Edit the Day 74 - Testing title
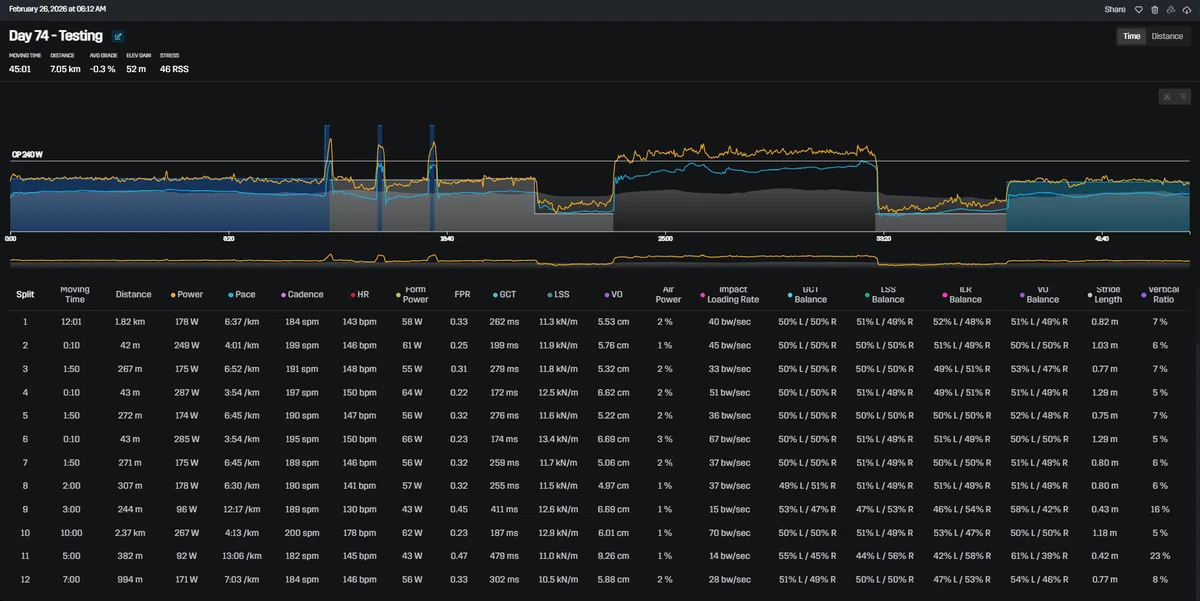The height and width of the screenshot is (601, 1200). click(118, 36)
